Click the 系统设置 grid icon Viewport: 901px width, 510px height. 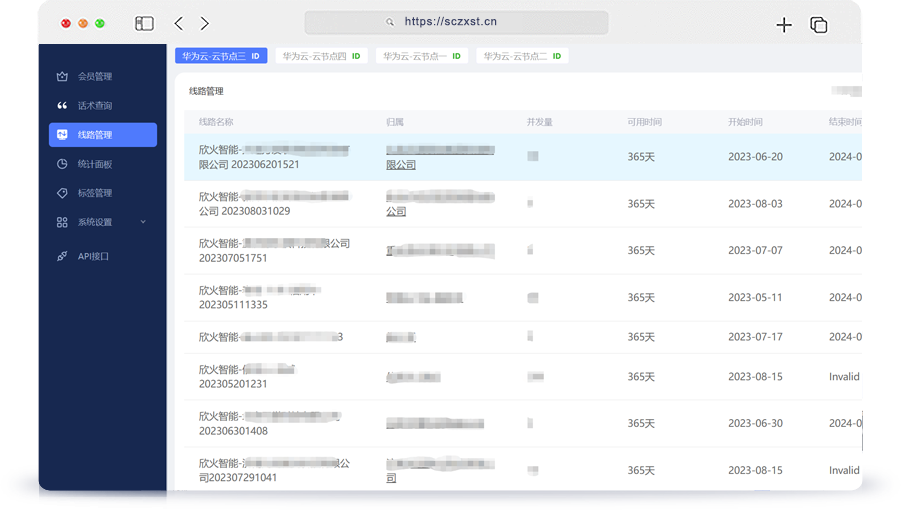[x=62, y=222]
